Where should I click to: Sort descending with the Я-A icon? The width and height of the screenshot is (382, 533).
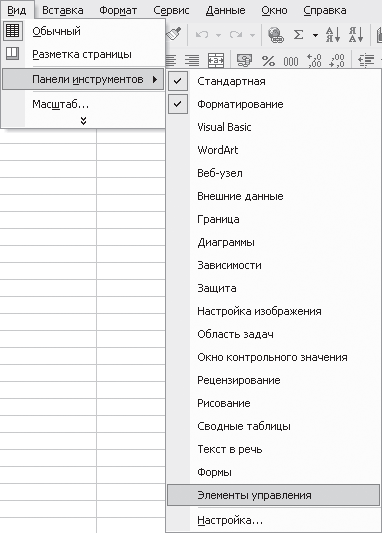[x=356, y=34]
